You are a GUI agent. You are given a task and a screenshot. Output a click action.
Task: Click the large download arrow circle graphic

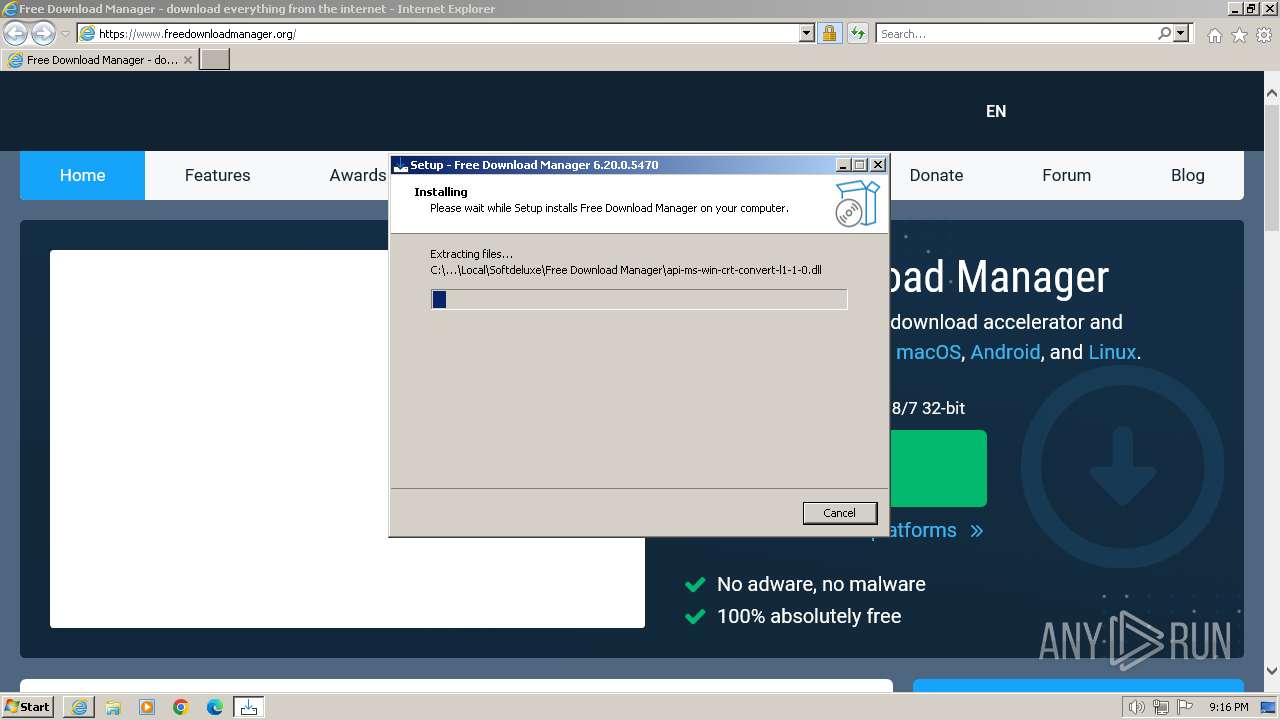pos(1122,467)
